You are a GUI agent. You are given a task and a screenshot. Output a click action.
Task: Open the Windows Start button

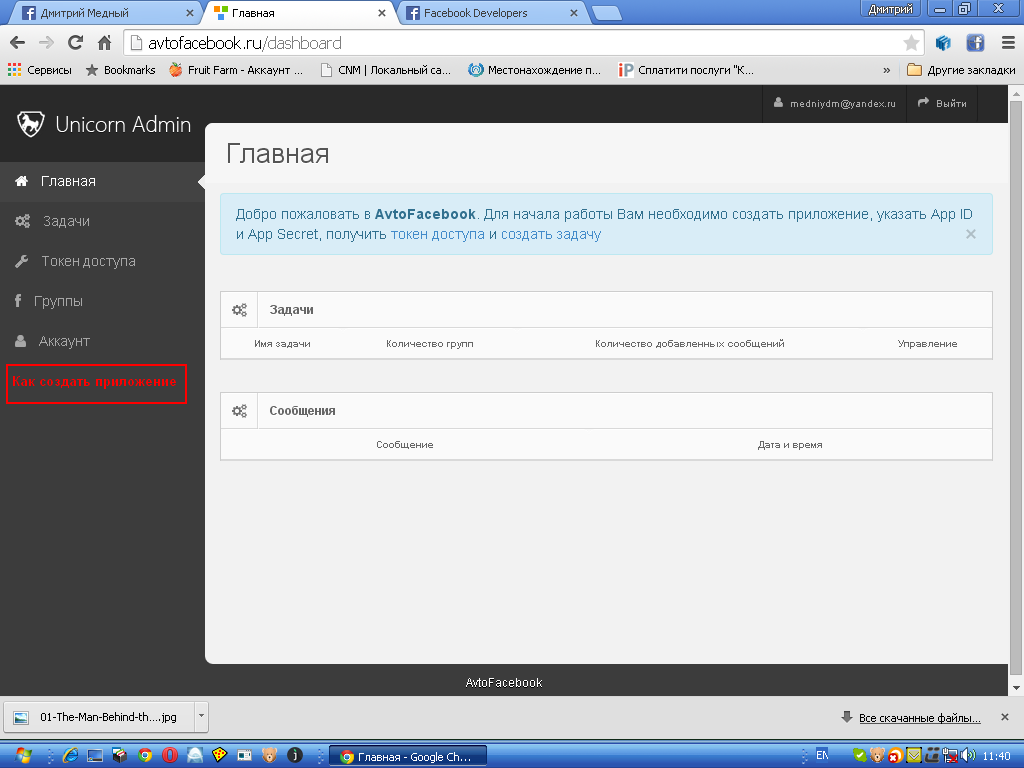(23, 756)
